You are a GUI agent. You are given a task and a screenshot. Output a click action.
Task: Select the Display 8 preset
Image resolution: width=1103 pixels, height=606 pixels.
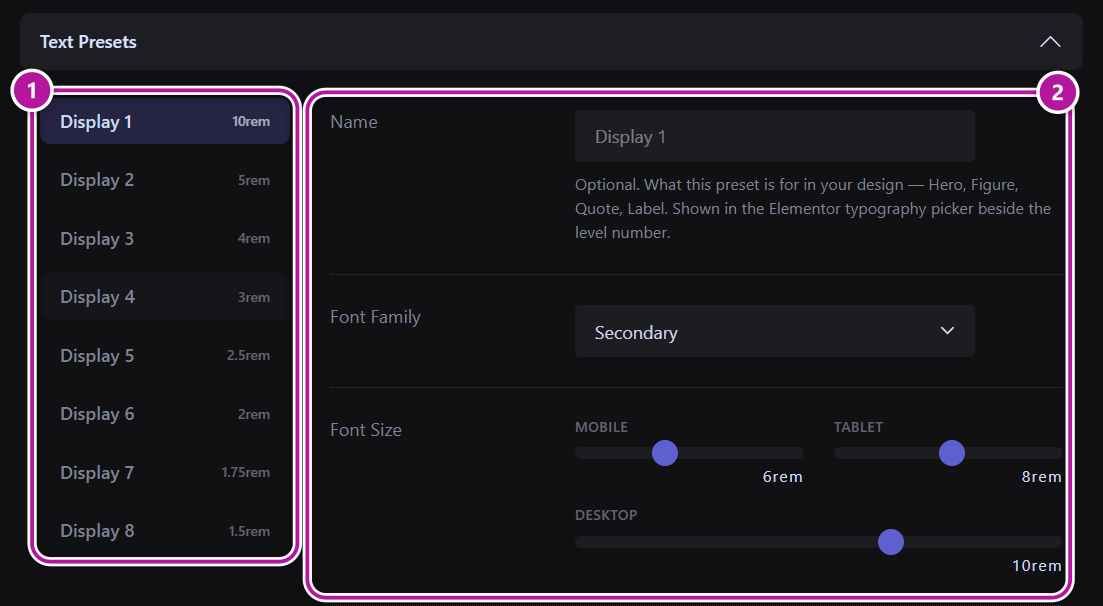[165, 531]
